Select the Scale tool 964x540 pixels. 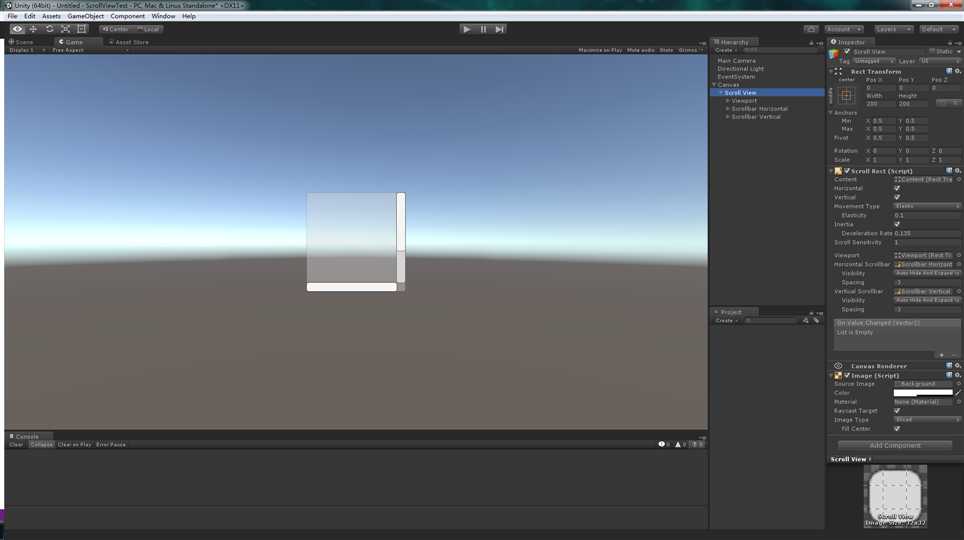[65, 29]
